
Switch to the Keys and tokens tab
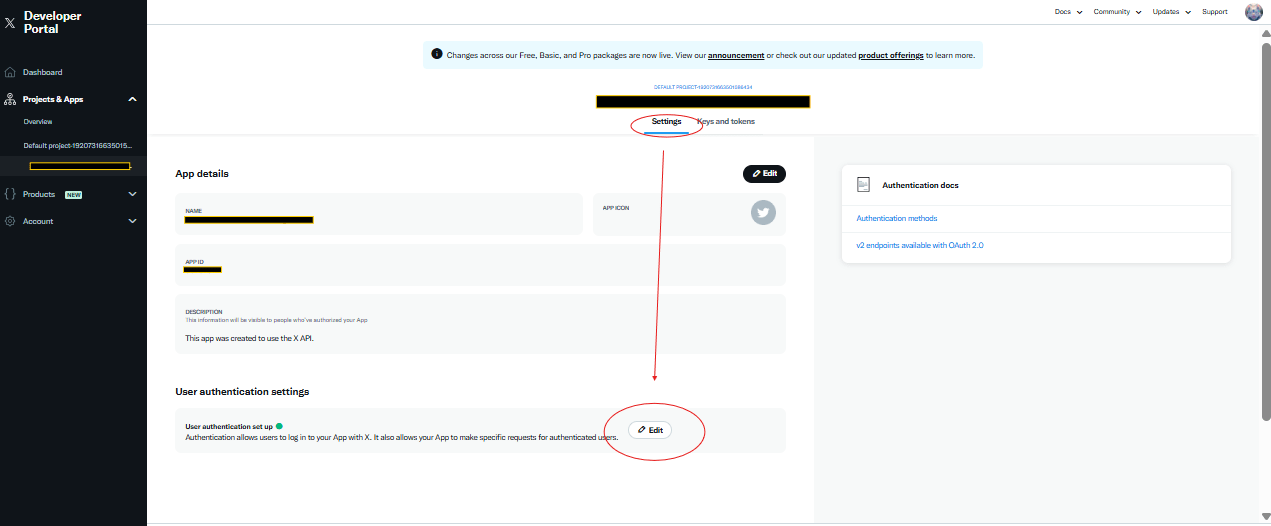point(726,122)
